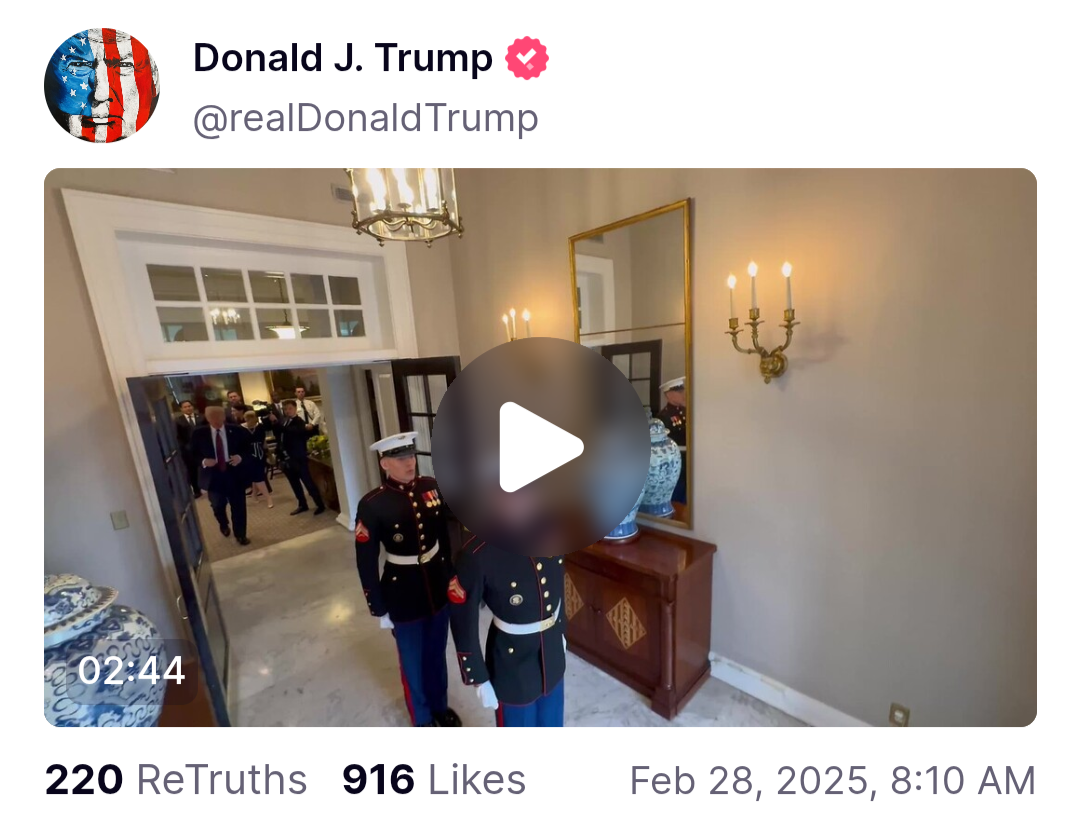Screen dimensions: 1080x823
Task: Click the number 220 in the stats row
Action: tap(84, 780)
